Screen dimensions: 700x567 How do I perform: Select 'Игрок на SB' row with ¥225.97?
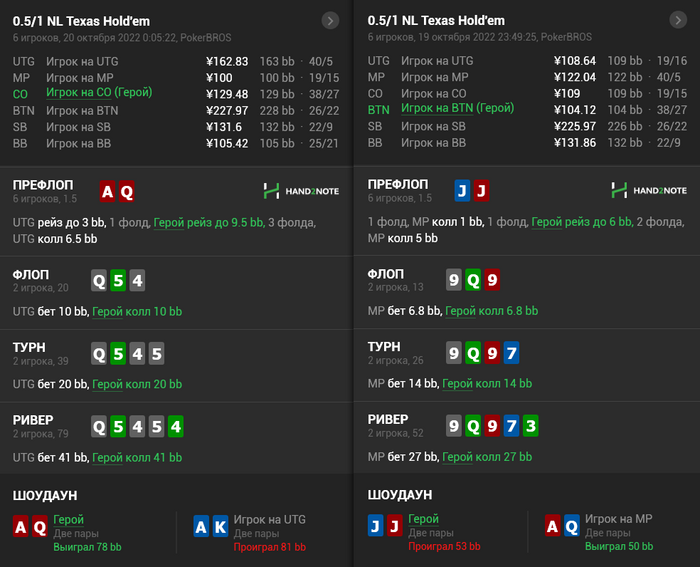coord(527,126)
